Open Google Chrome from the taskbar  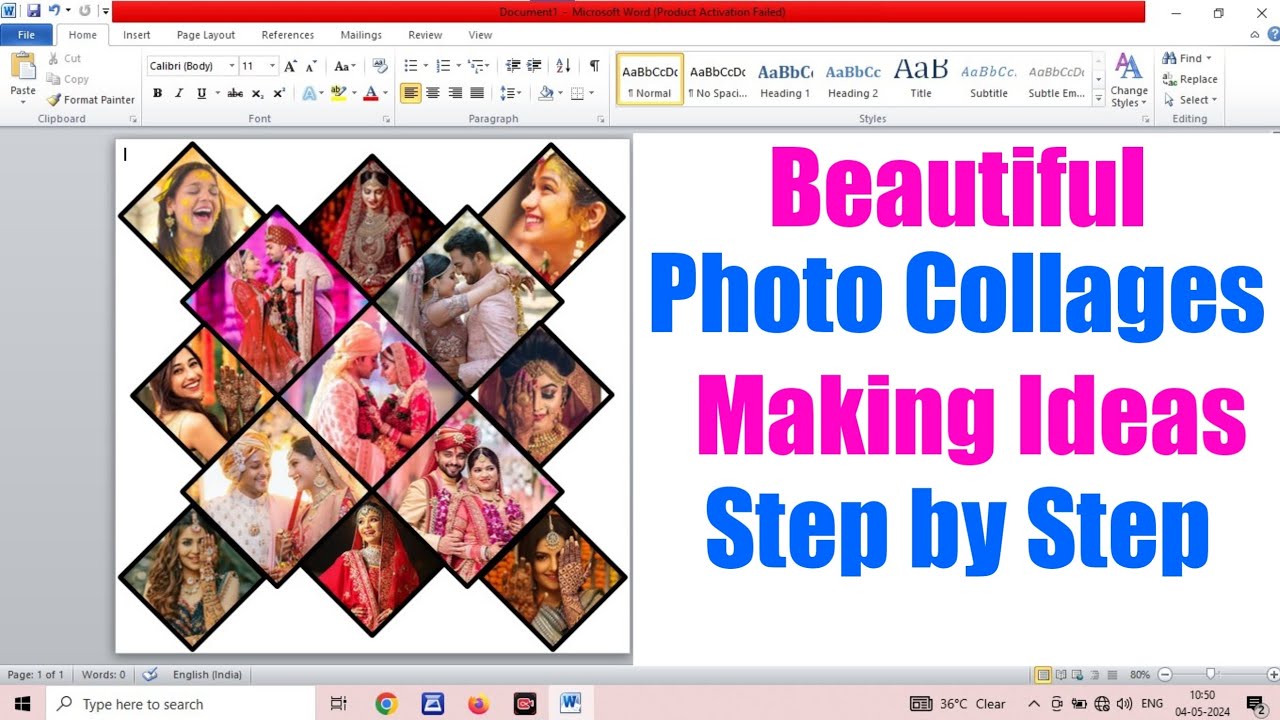tap(386, 704)
